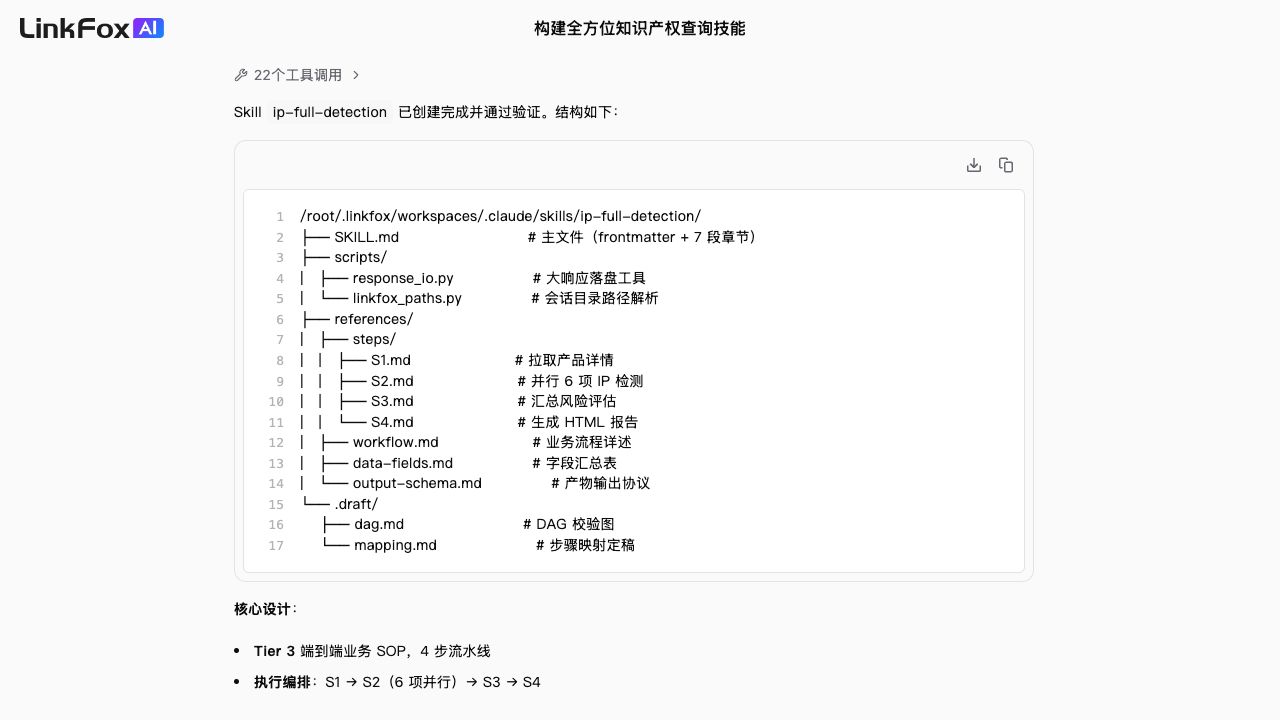Click the steps/ folder line
The height and width of the screenshot is (720, 1280).
tap(348, 339)
